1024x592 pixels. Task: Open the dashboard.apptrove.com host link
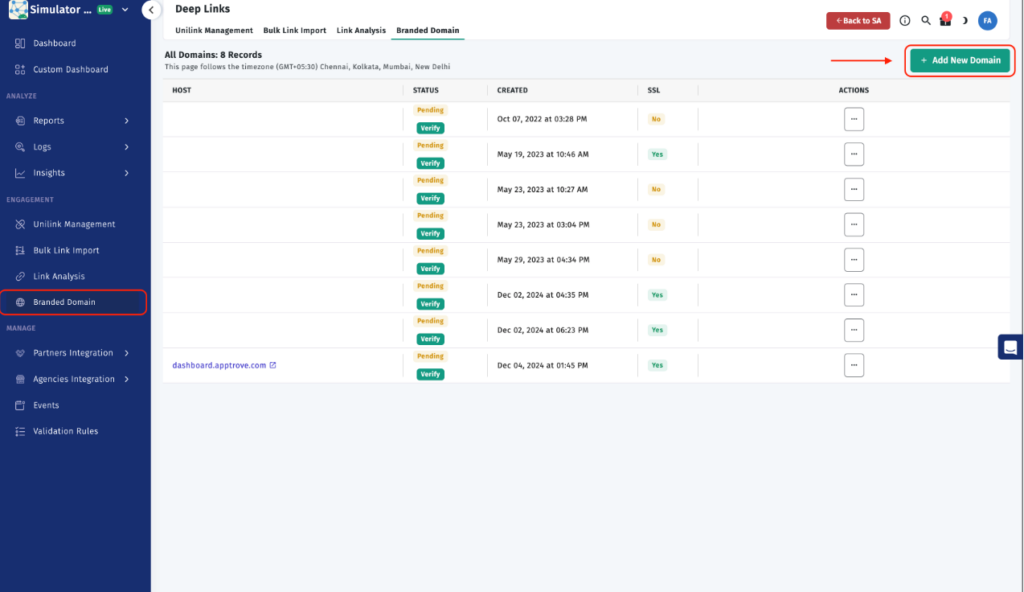(x=219, y=365)
